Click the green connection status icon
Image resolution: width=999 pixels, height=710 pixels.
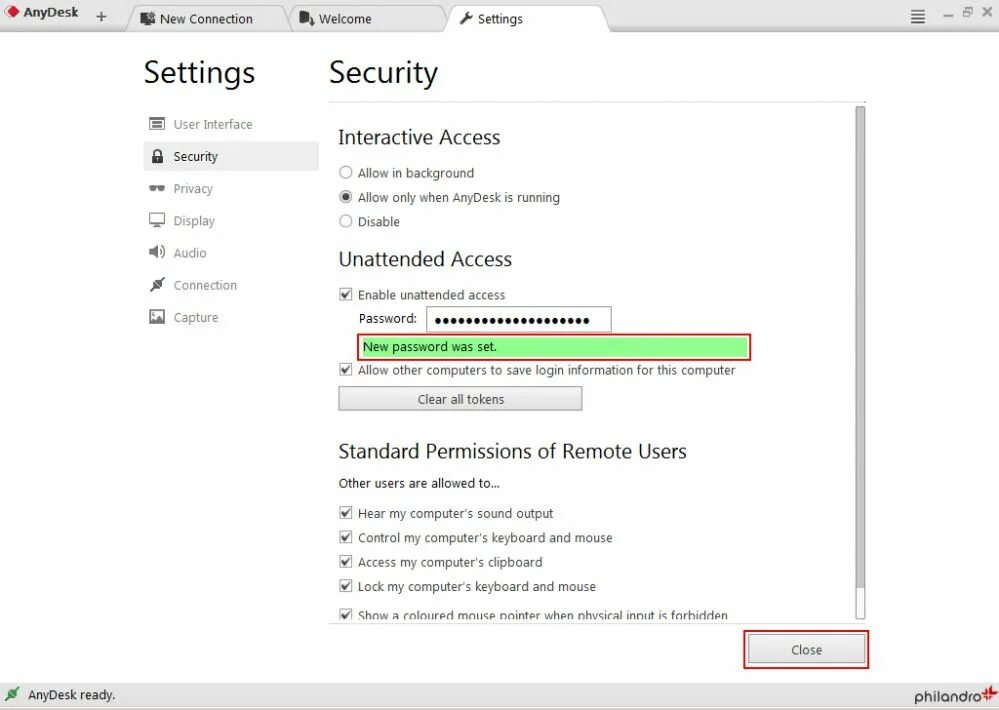click(x=12, y=693)
